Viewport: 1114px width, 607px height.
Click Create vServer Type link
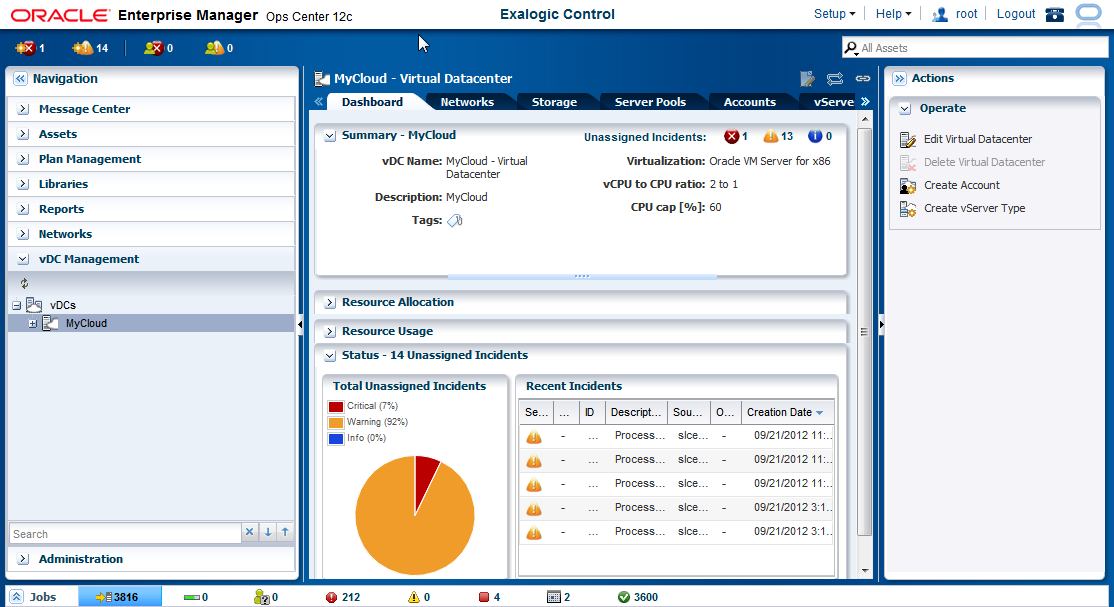(974, 208)
